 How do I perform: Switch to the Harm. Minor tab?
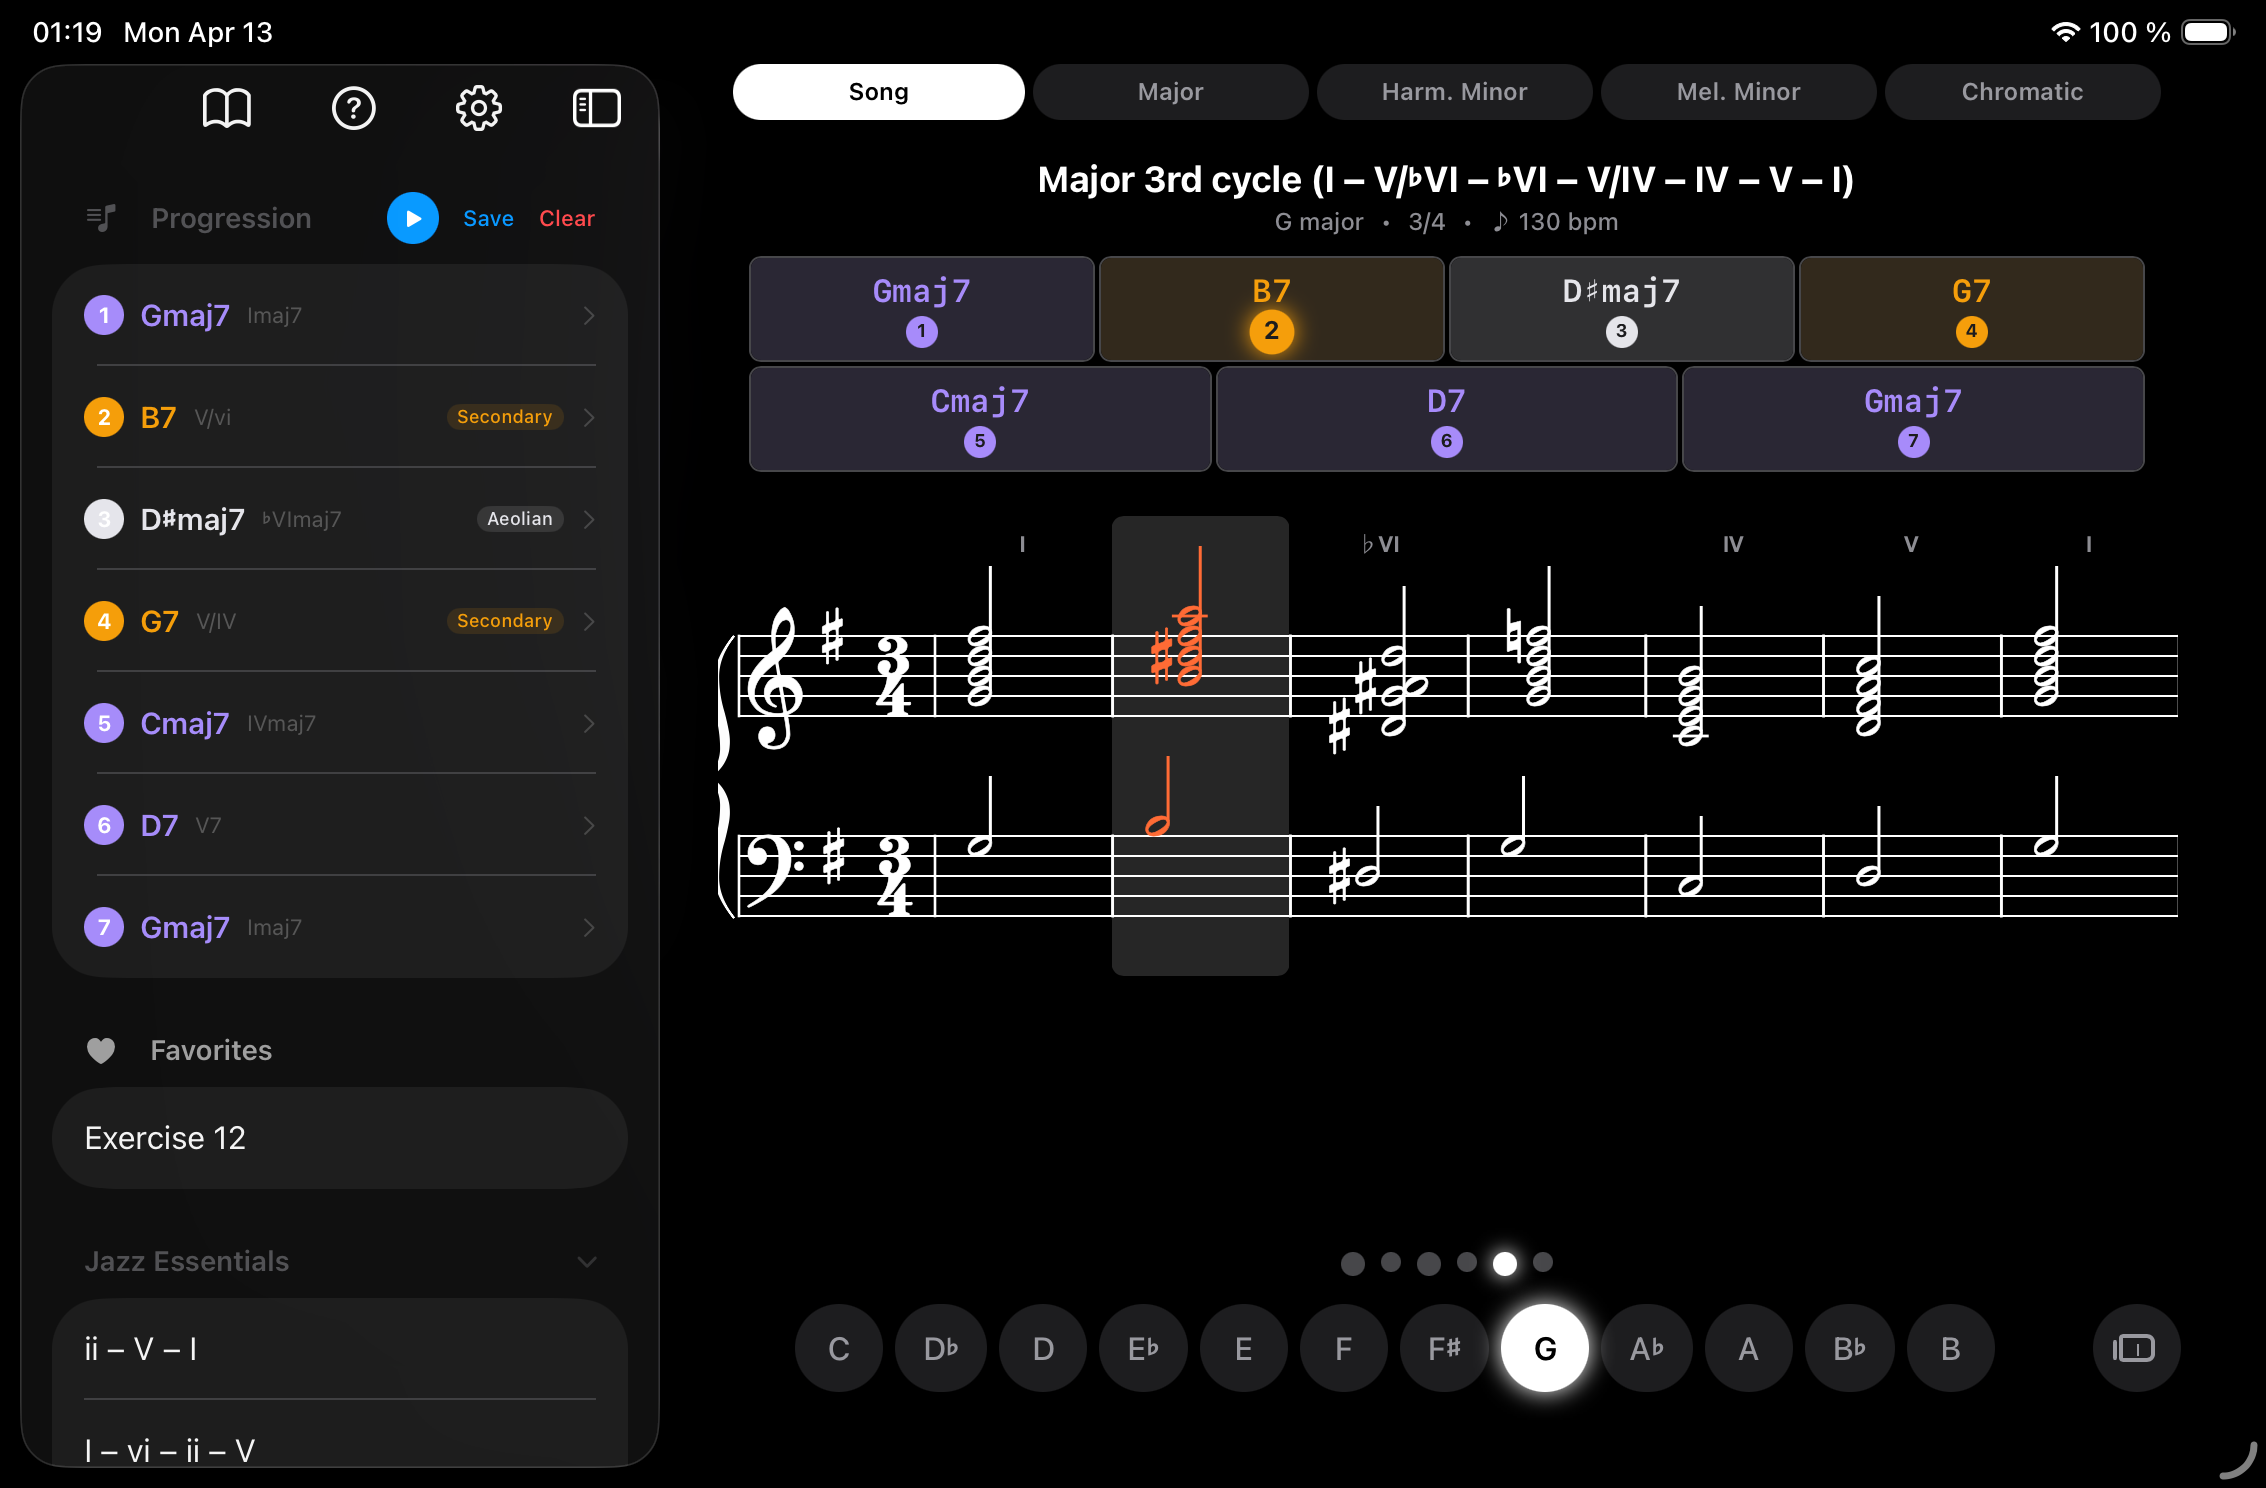click(1454, 91)
